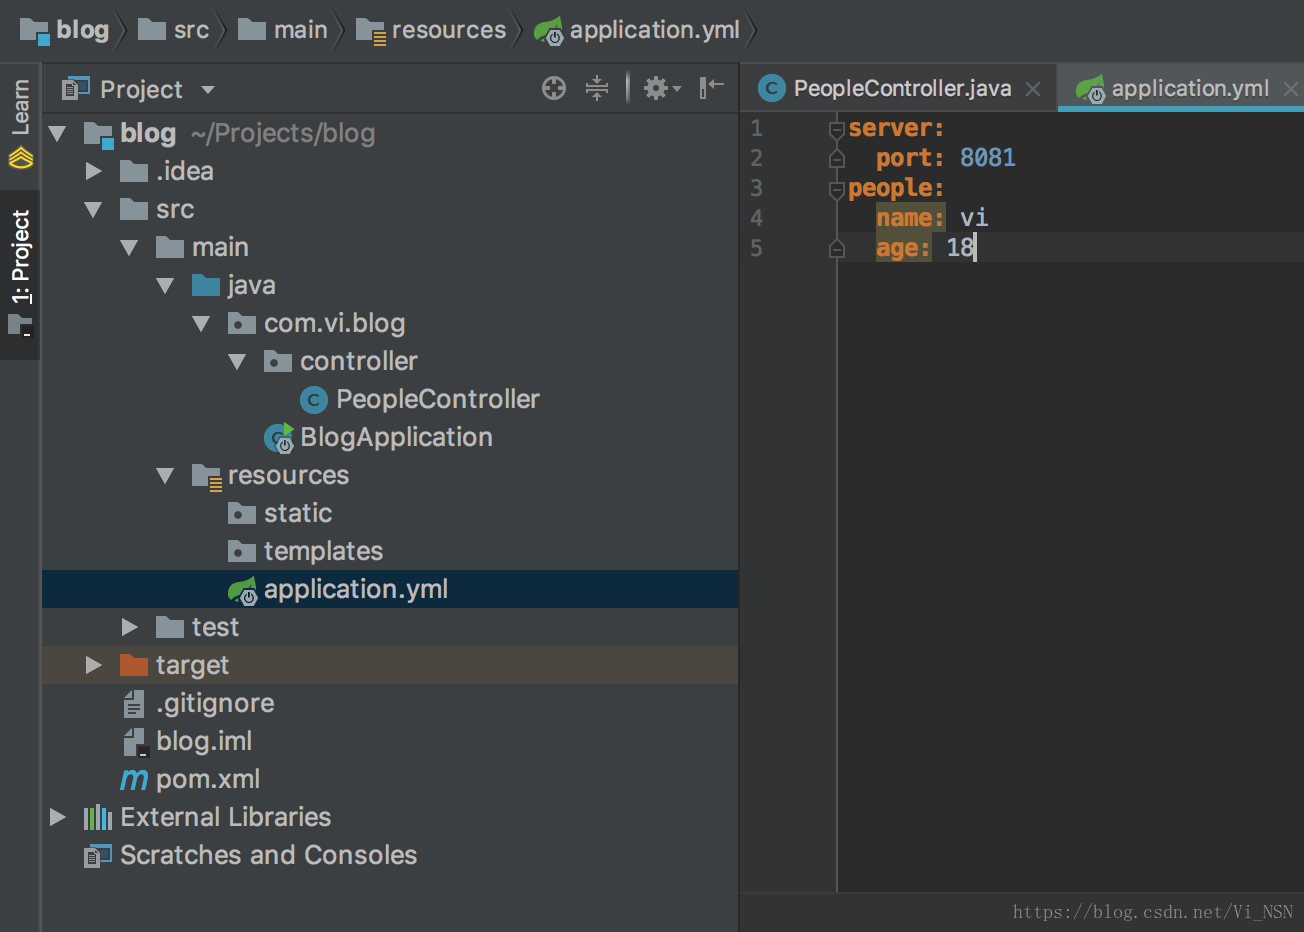Click the blog.iml file icon
The height and width of the screenshot is (932, 1304).
pos(134,742)
